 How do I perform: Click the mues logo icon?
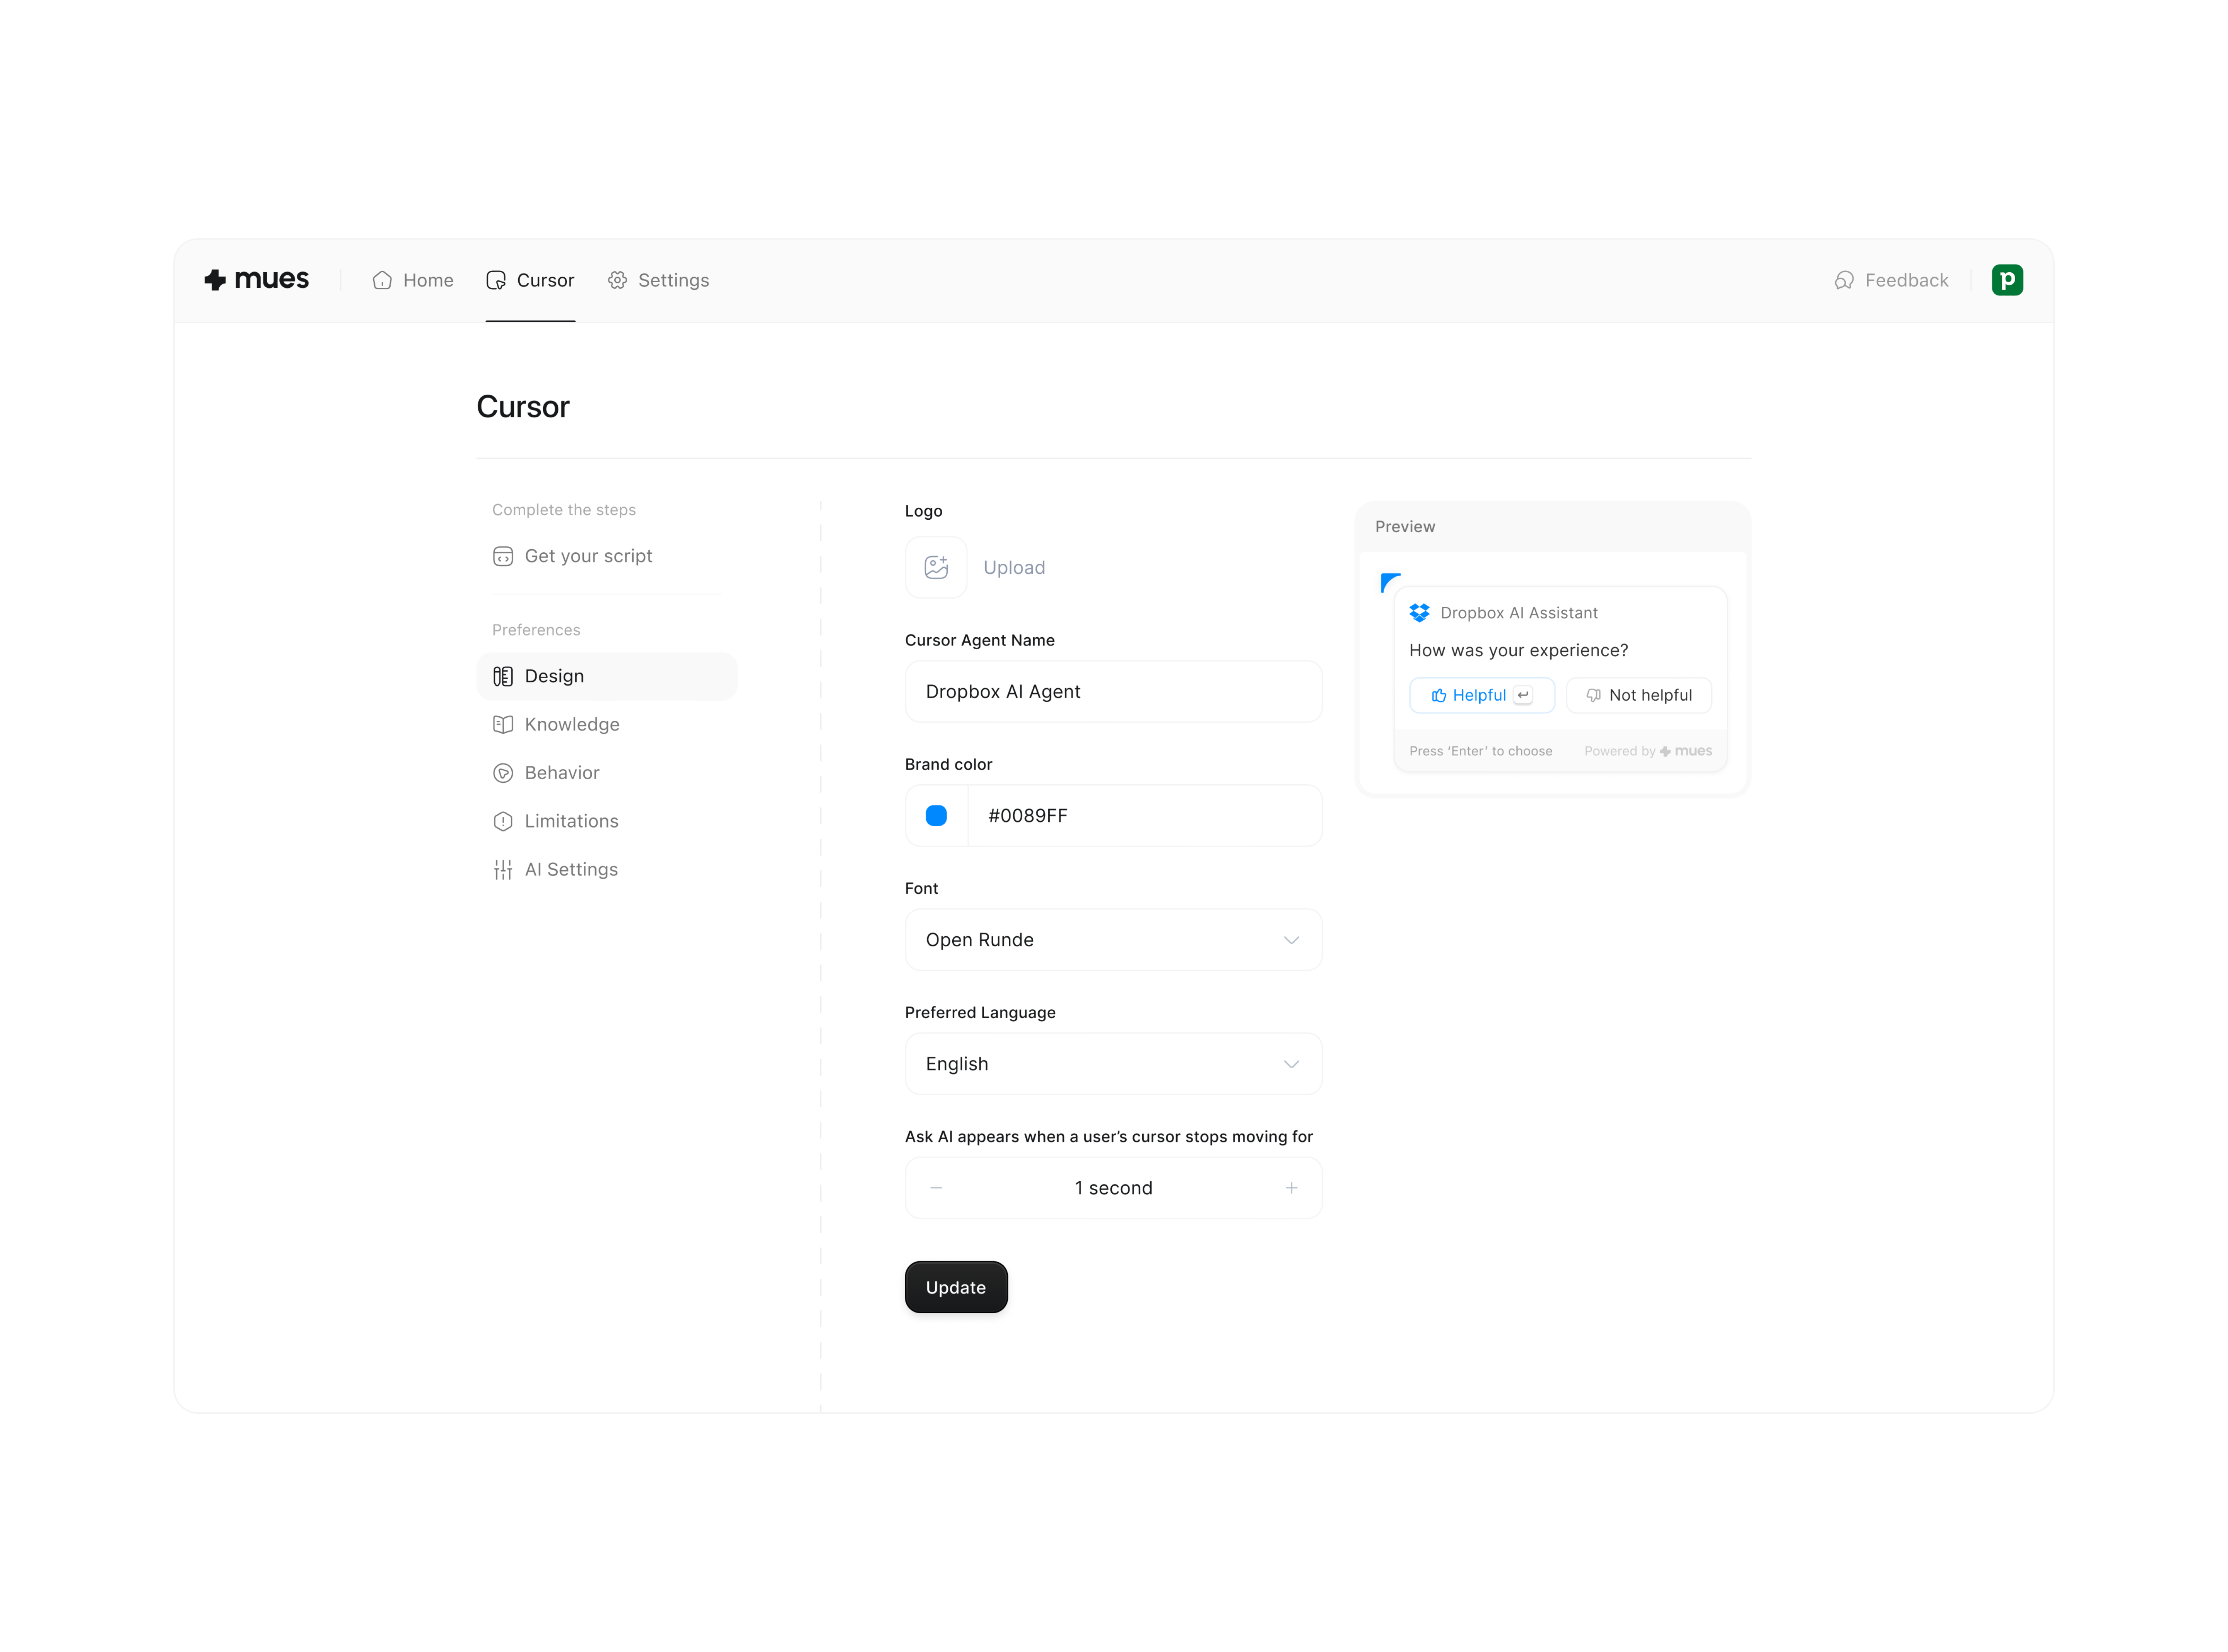tap(215, 280)
